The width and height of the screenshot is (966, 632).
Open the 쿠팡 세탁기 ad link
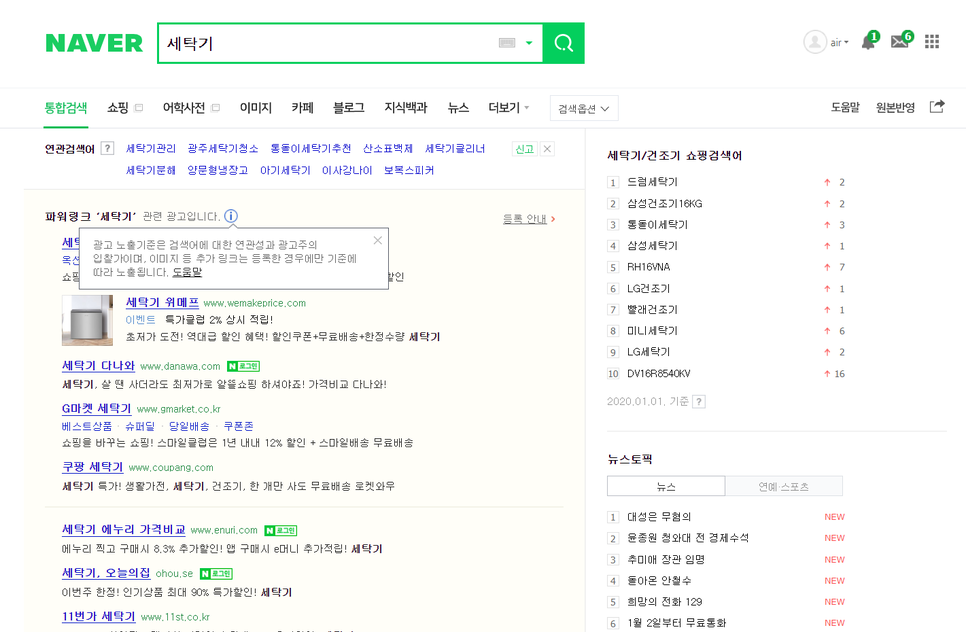(x=92, y=467)
